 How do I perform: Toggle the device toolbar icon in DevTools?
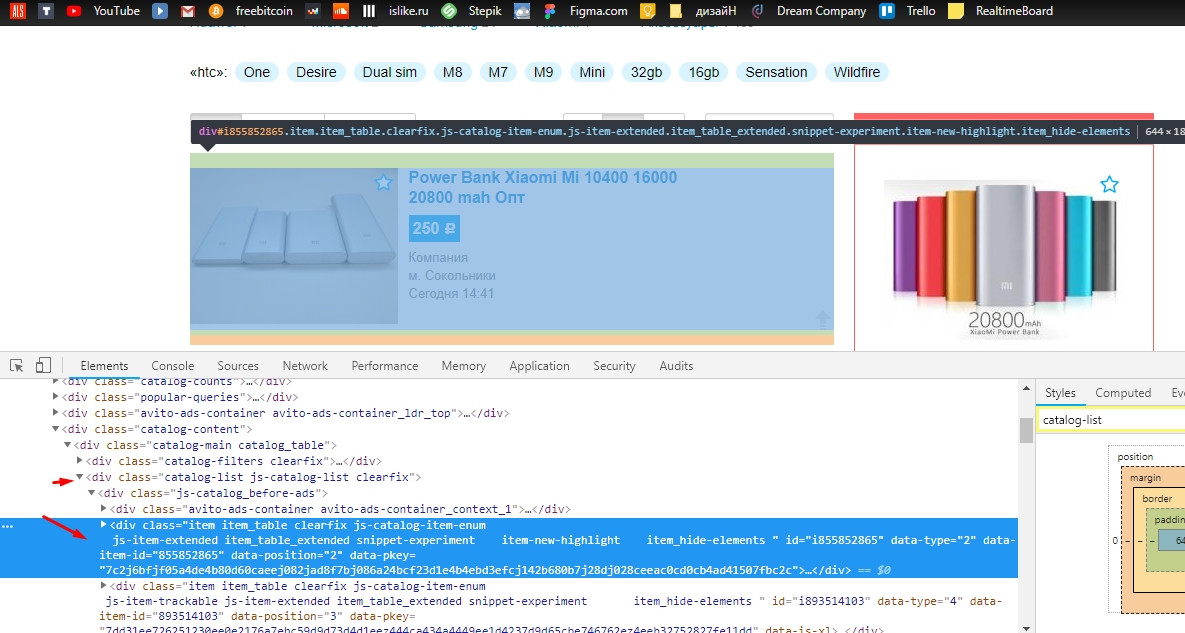pos(43,366)
